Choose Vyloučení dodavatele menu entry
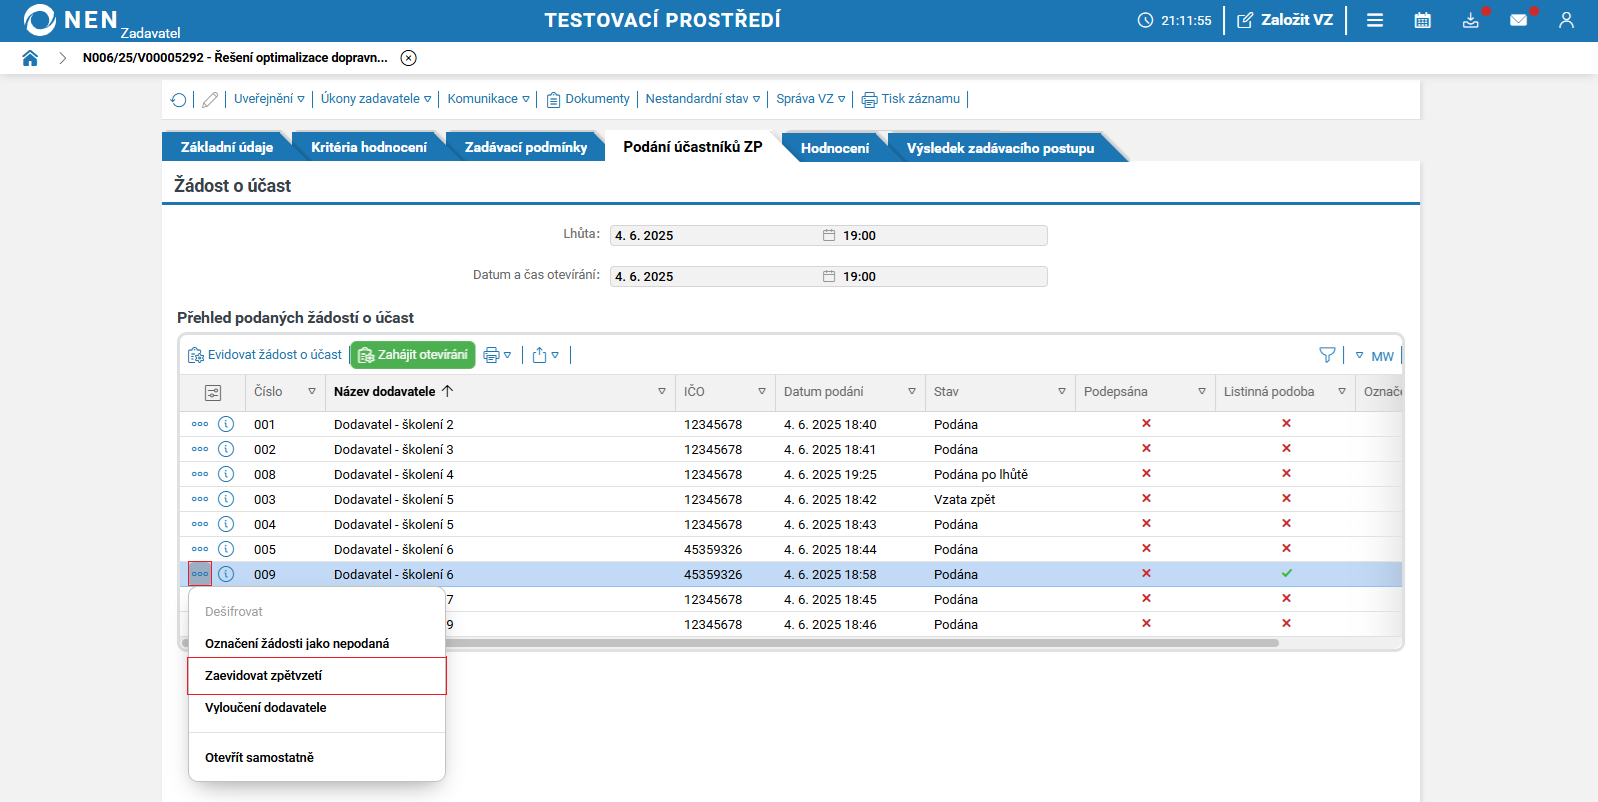 [x=266, y=708]
